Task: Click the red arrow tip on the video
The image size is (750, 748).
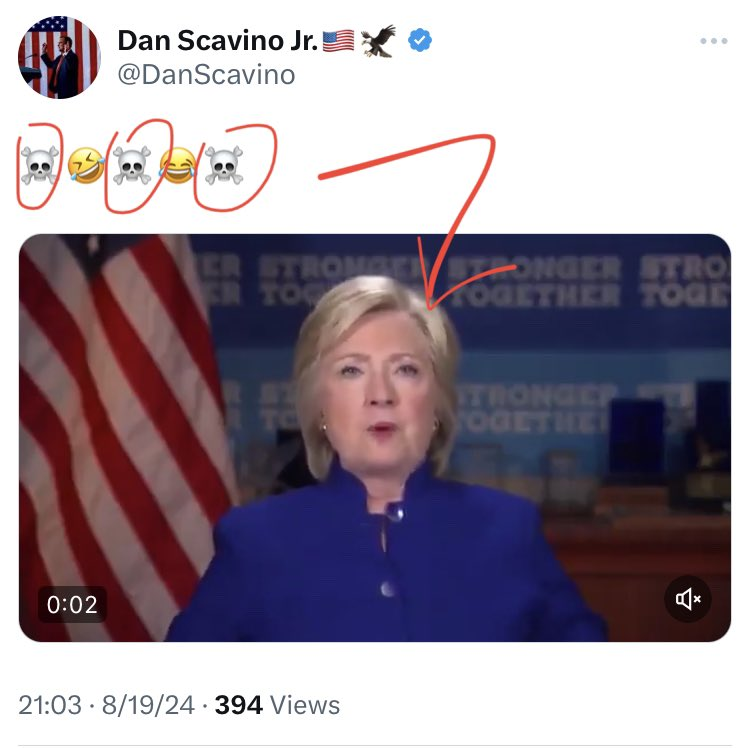Action: coord(428,304)
